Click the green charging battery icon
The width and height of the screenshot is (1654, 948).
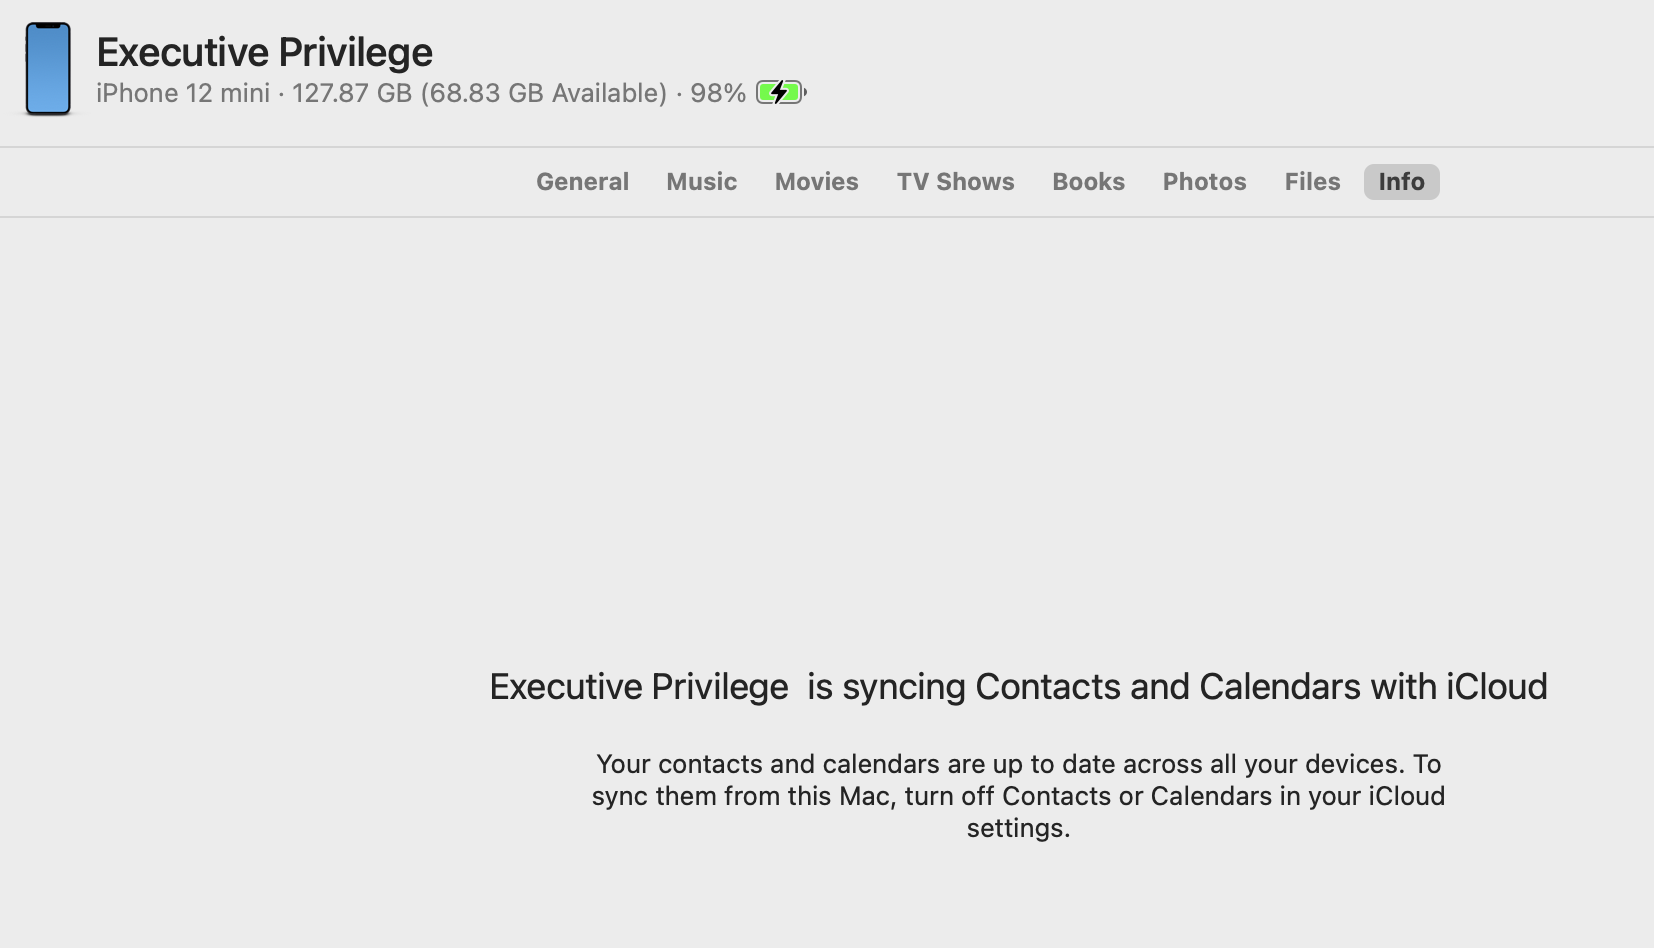point(780,93)
